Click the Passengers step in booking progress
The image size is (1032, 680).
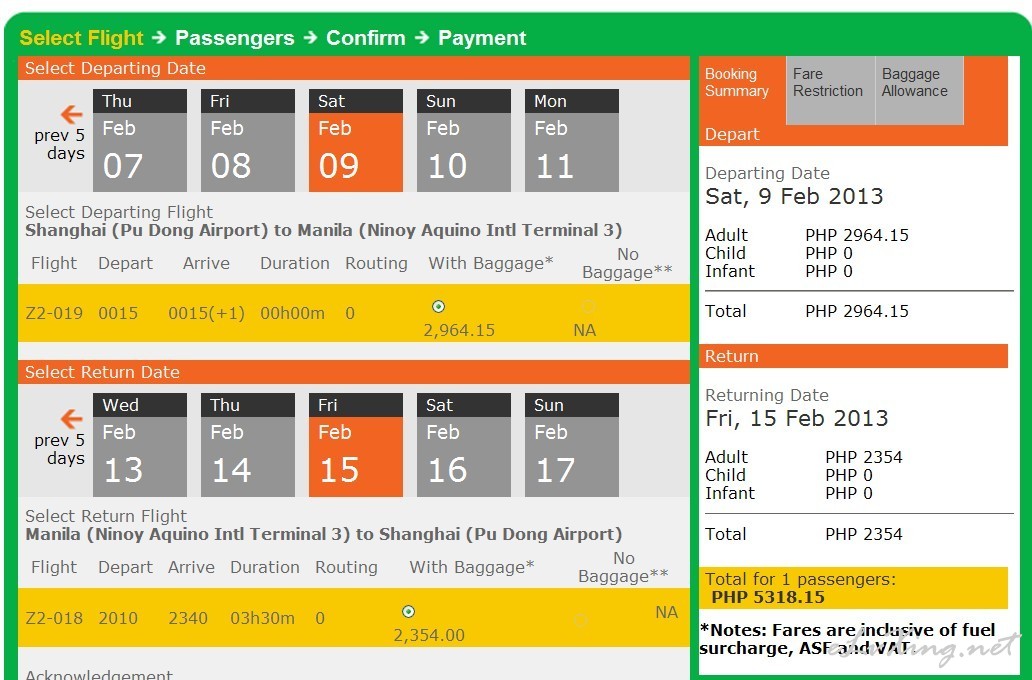[x=234, y=38]
